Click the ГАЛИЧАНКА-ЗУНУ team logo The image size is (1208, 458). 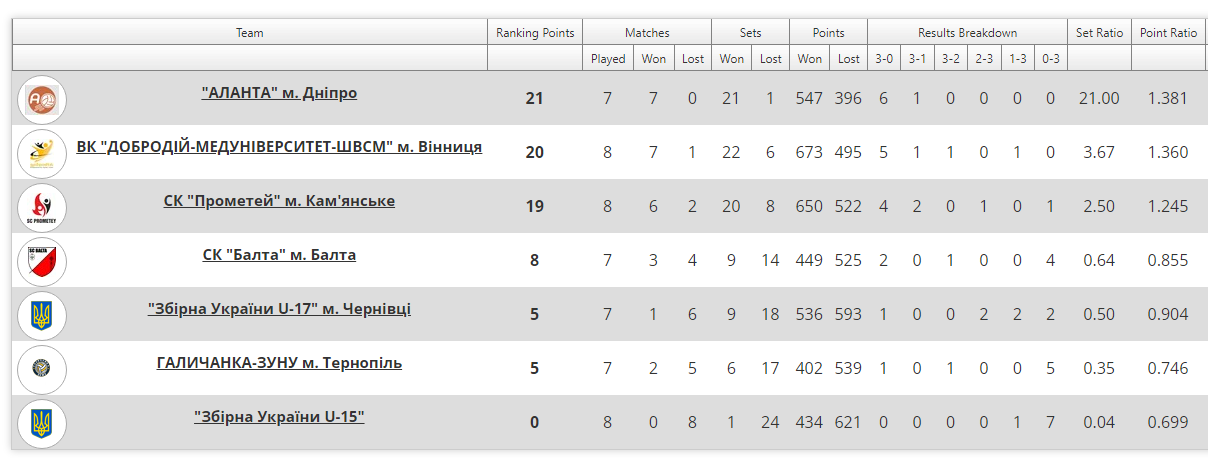(42, 370)
